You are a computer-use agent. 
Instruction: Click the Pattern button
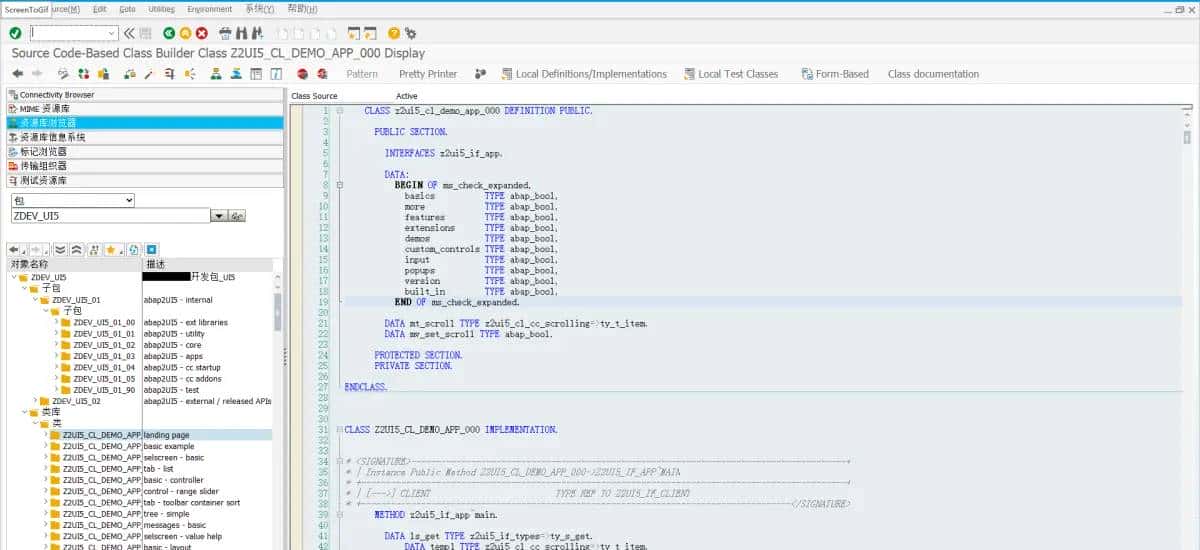tap(362, 74)
